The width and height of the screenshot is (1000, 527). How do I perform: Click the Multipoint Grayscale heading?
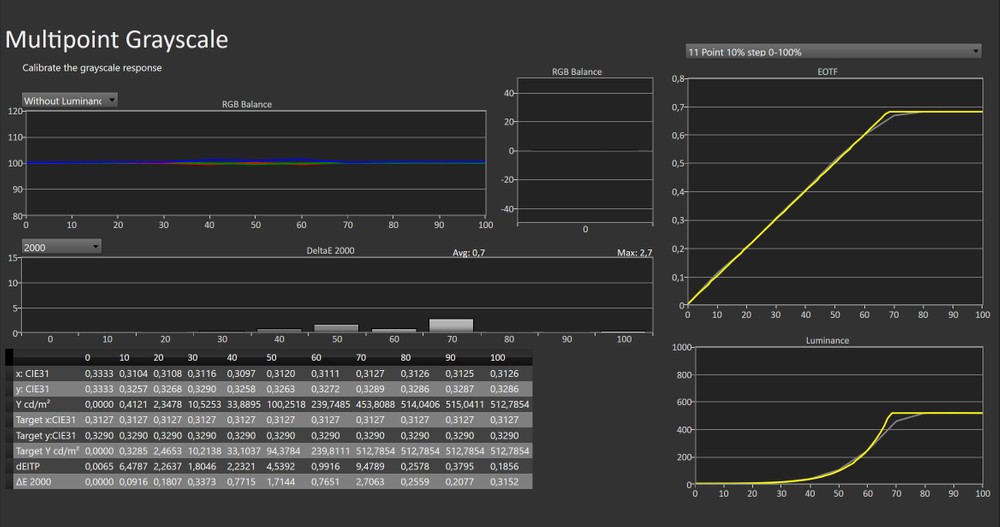117,40
